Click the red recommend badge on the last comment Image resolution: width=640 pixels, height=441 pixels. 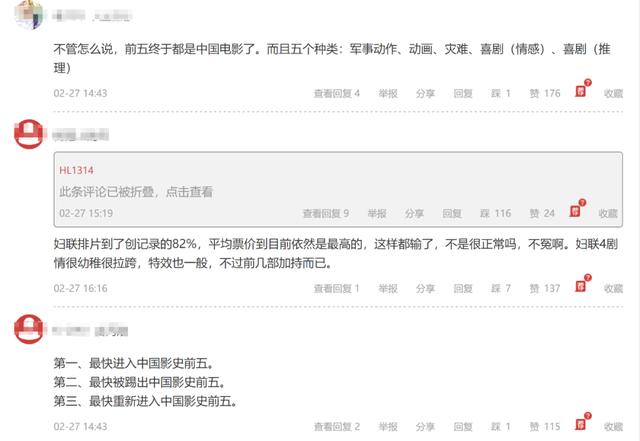[582, 422]
